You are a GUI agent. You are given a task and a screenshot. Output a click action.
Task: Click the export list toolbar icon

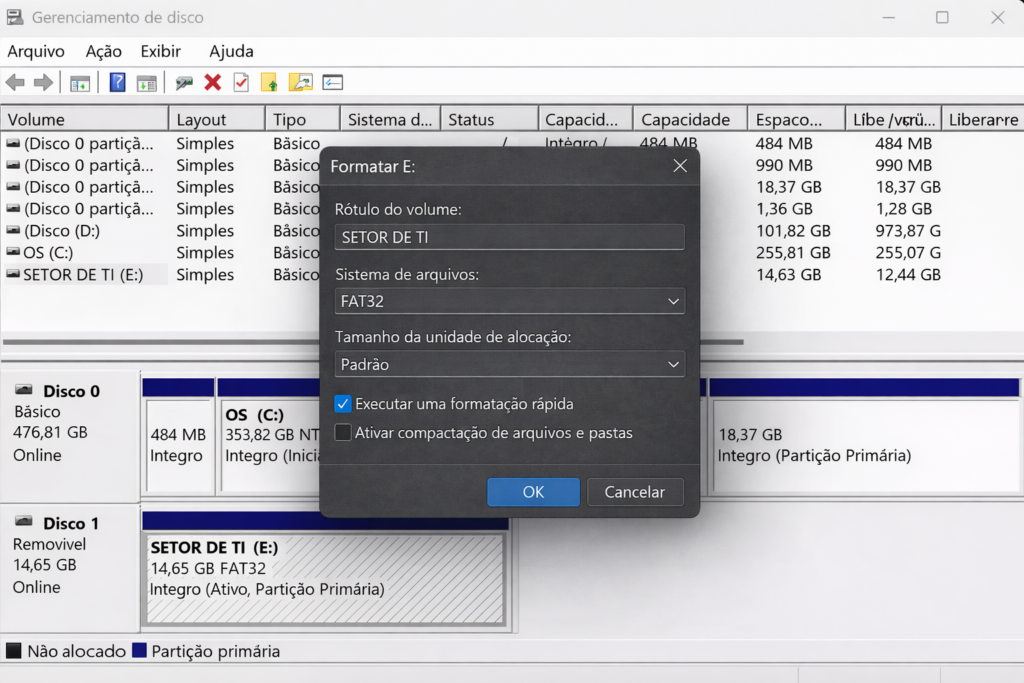coord(300,82)
